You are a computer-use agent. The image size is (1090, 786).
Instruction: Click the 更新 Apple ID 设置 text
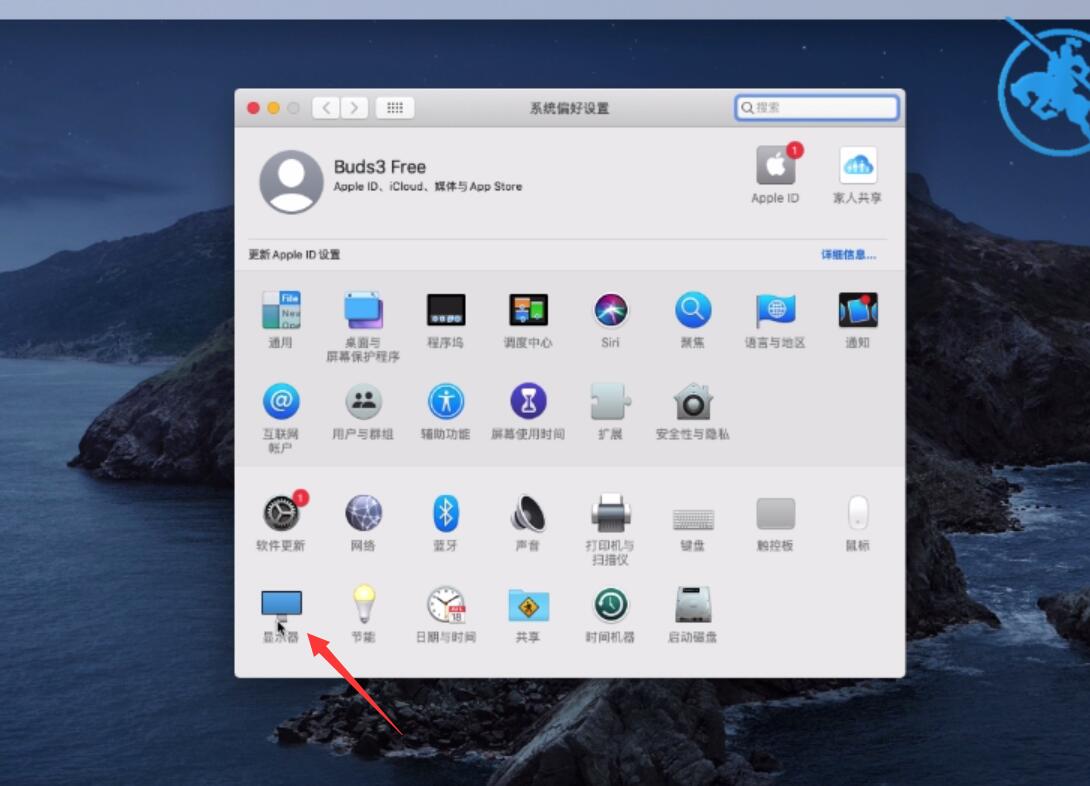point(295,255)
